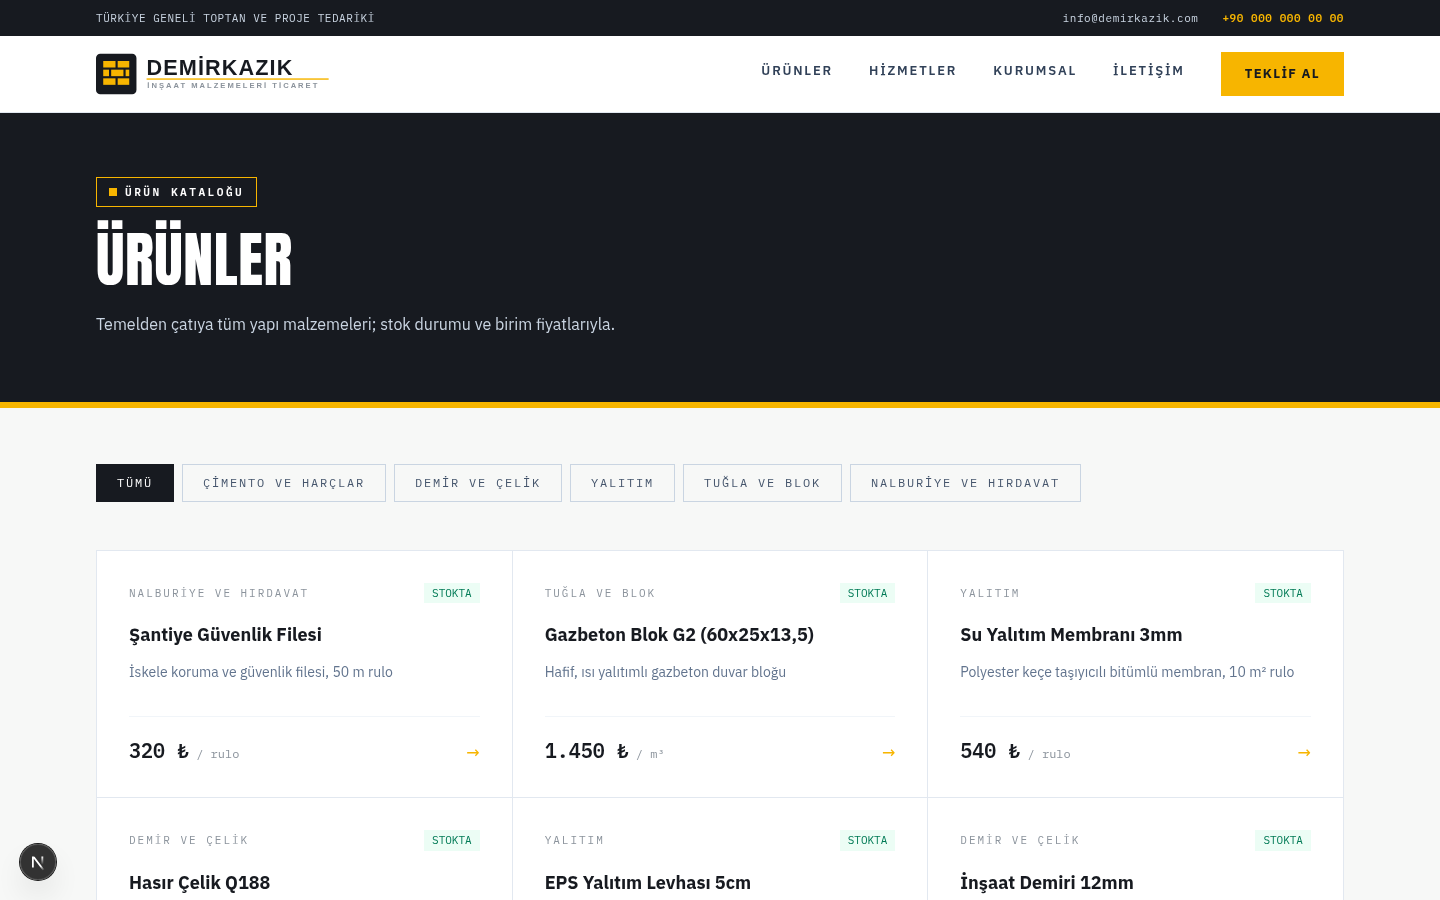
Task: Select the TÜMÜ filter tab
Action: tap(135, 483)
